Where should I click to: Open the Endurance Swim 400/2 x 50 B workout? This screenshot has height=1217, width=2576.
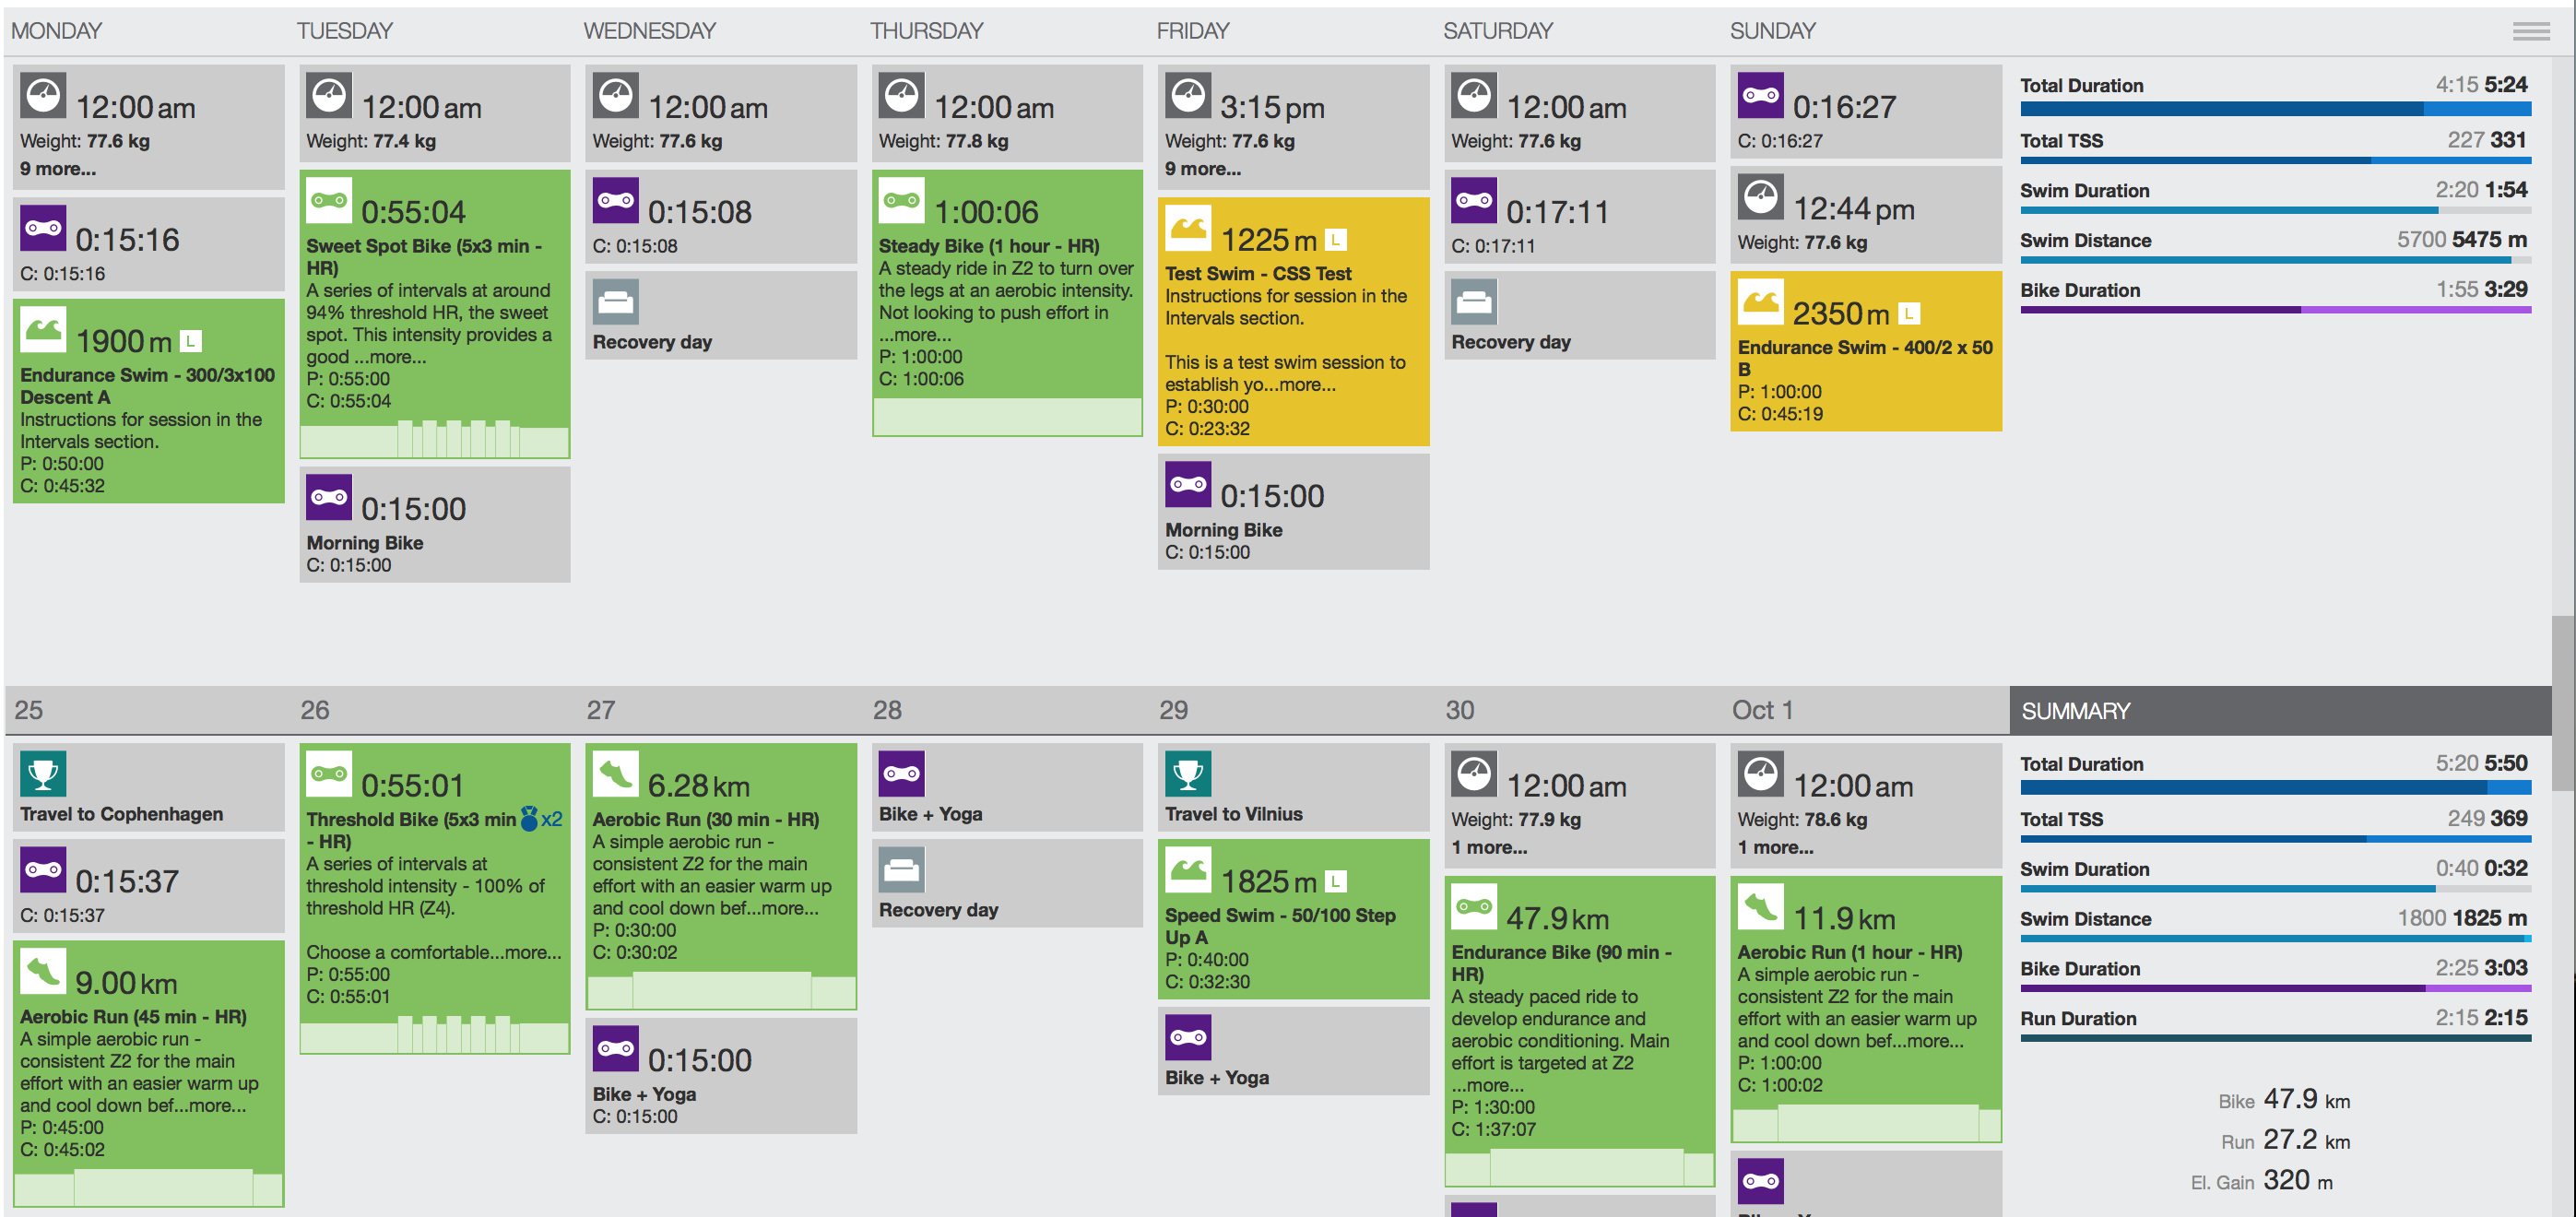pos(1864,358)
